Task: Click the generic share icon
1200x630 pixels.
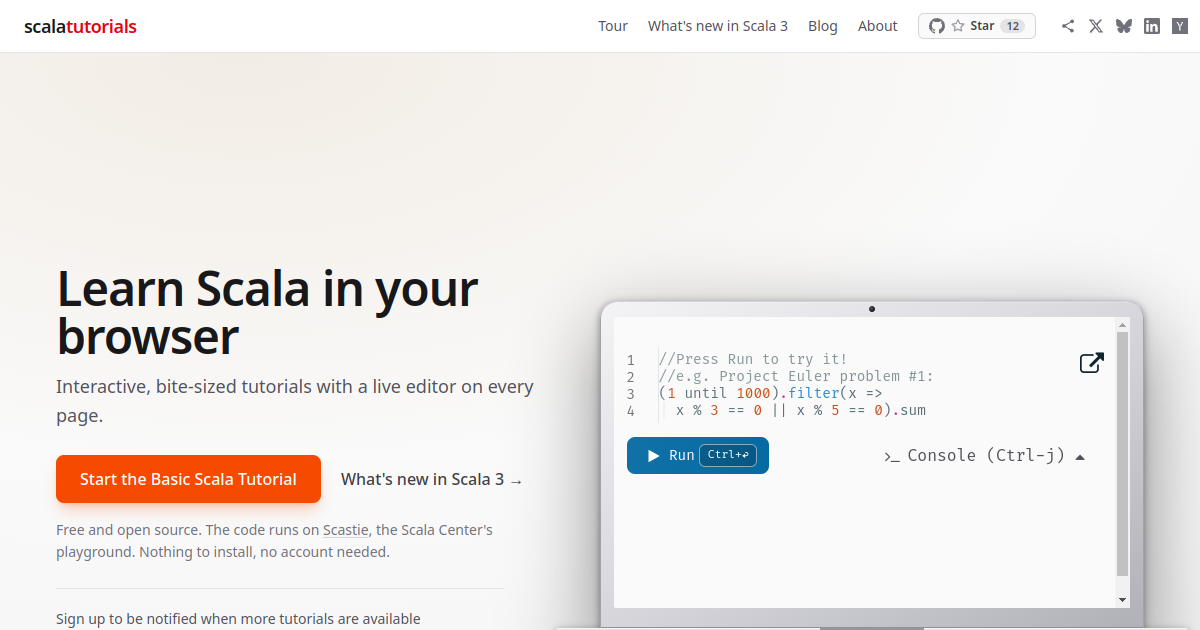Action: point(1068,26)
